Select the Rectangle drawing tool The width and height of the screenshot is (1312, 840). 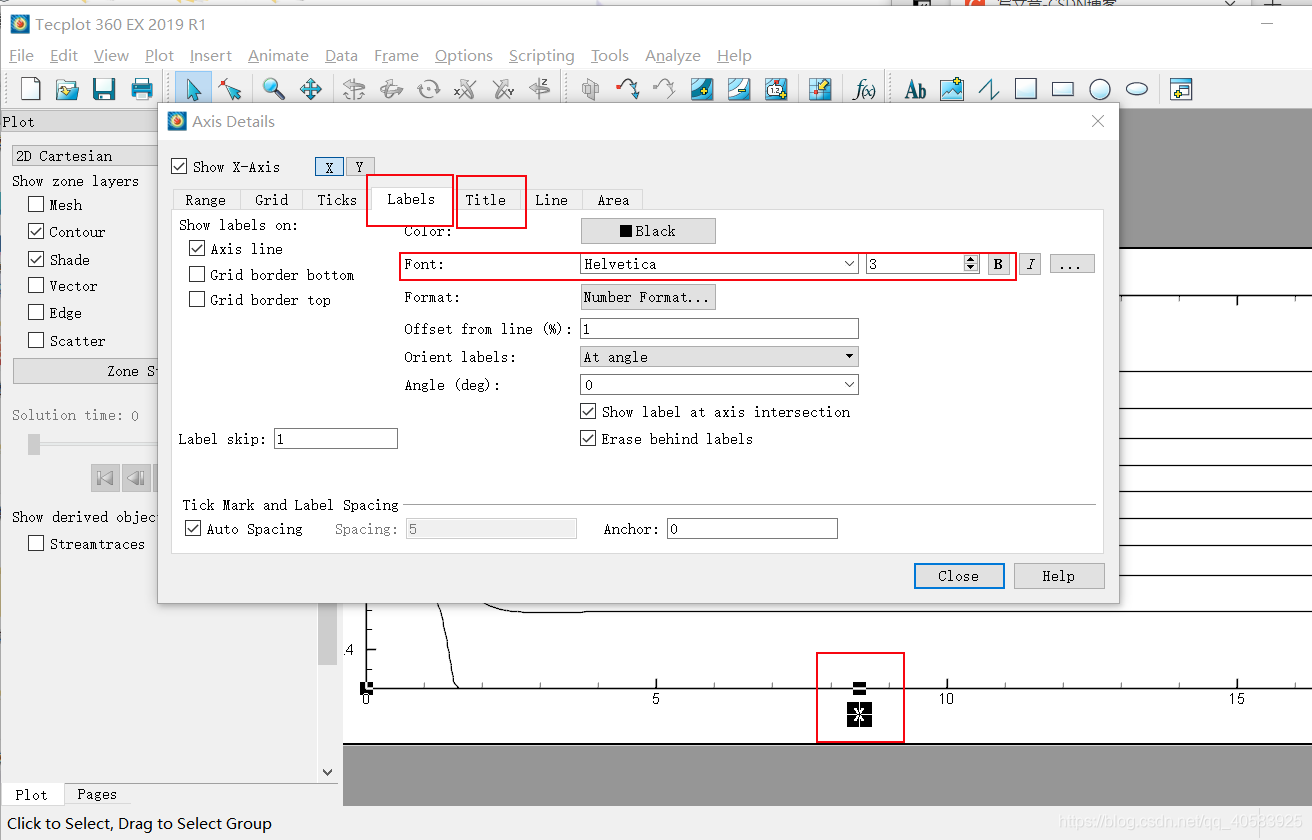[x=1062, y=89]
